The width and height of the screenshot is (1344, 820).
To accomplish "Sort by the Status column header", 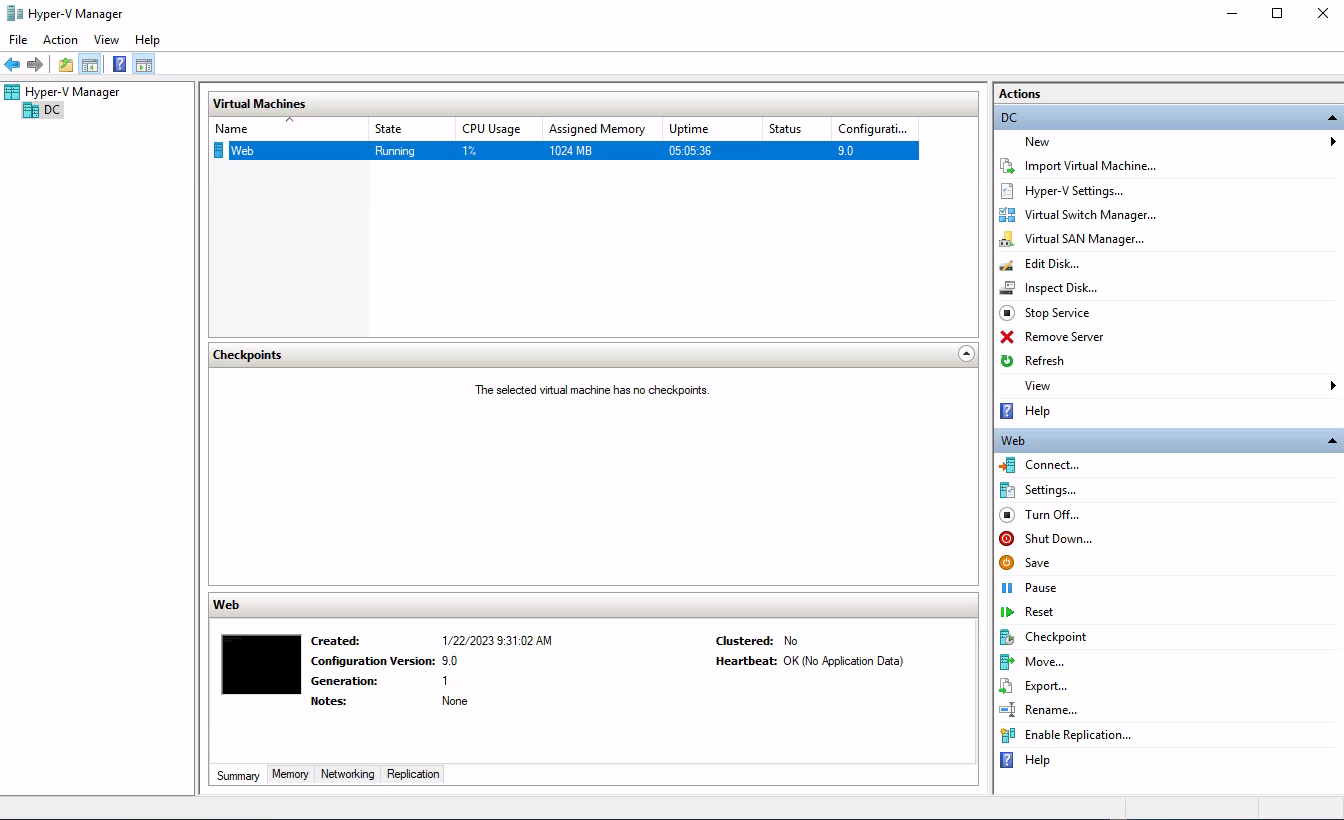I will coord(797,129).
